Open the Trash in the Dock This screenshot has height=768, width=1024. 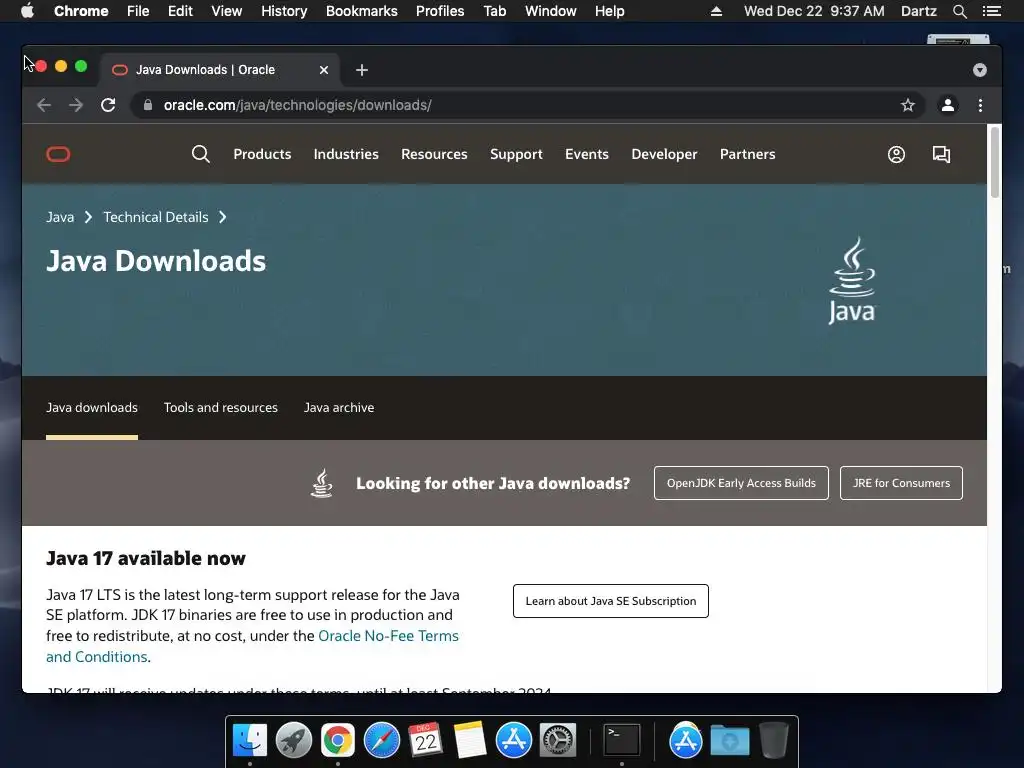click(774, 741)
